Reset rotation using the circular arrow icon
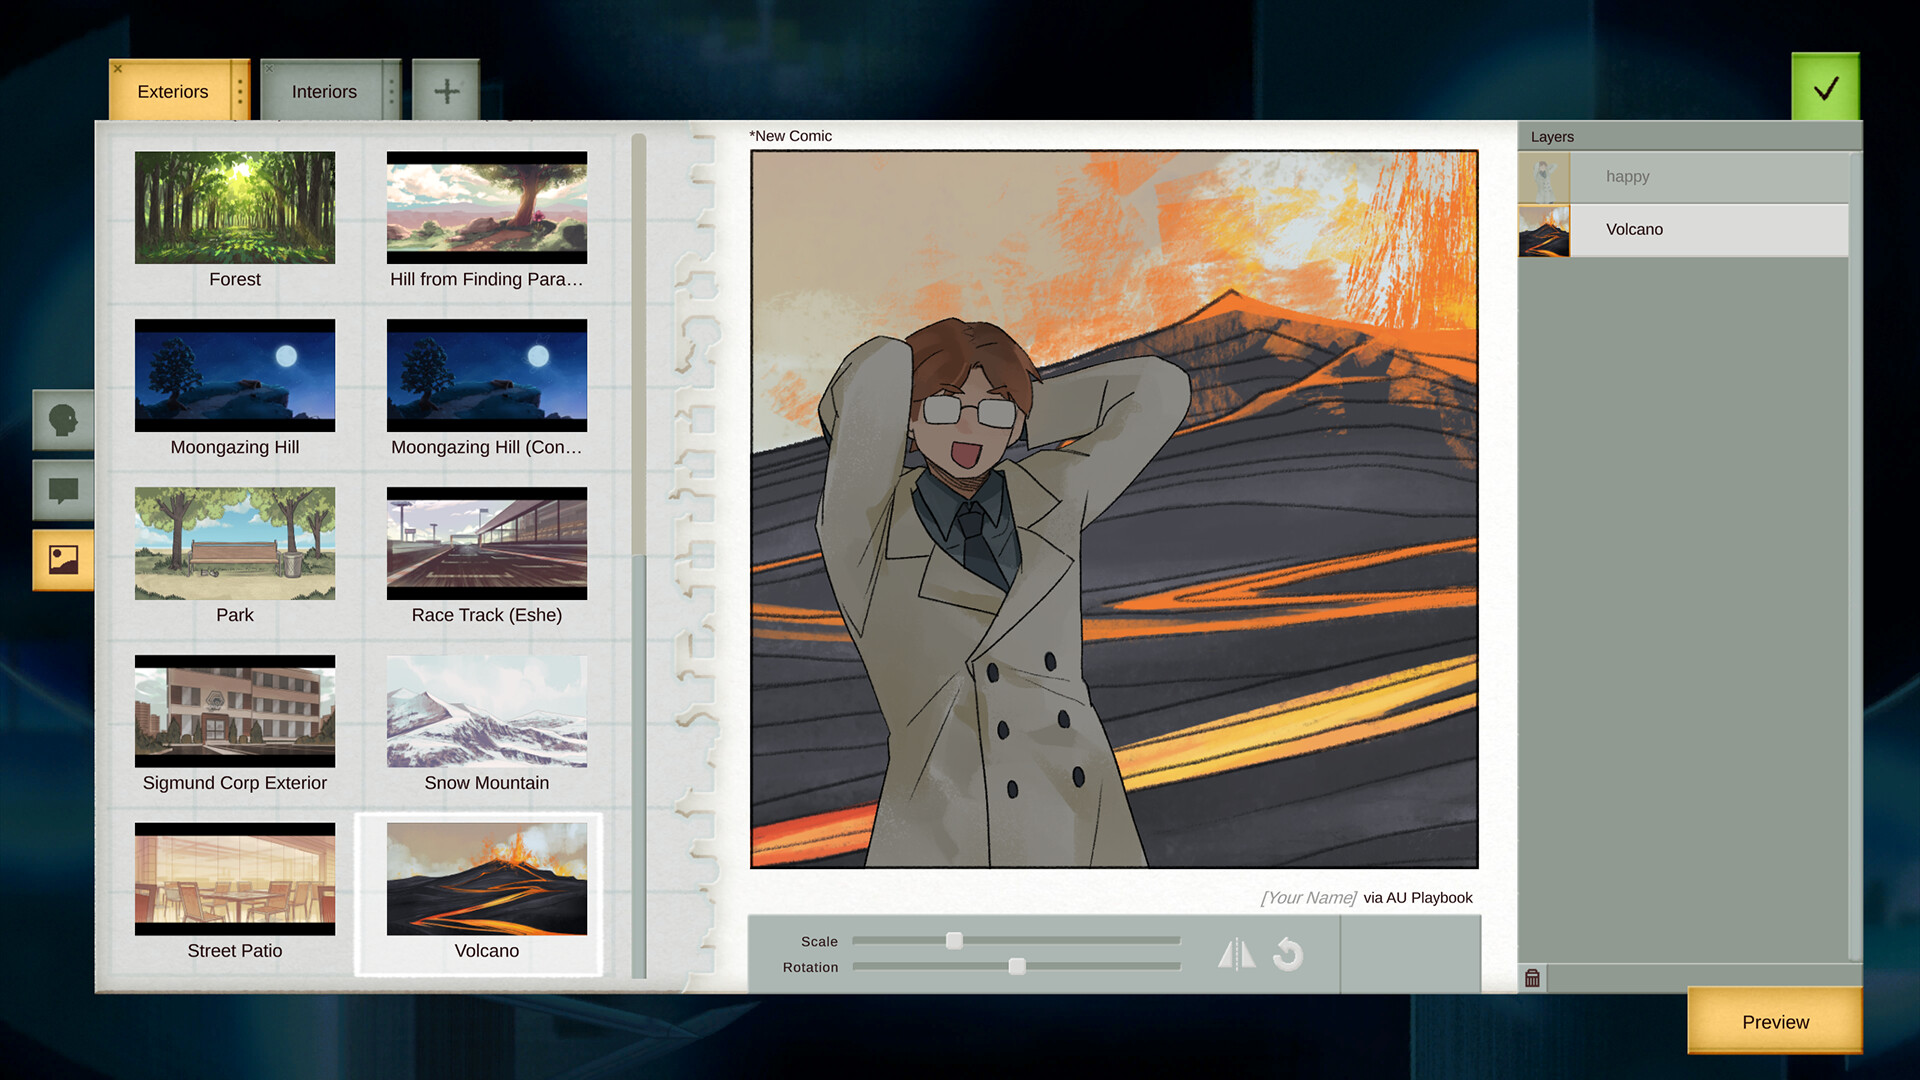 [x=1290, y=954]
